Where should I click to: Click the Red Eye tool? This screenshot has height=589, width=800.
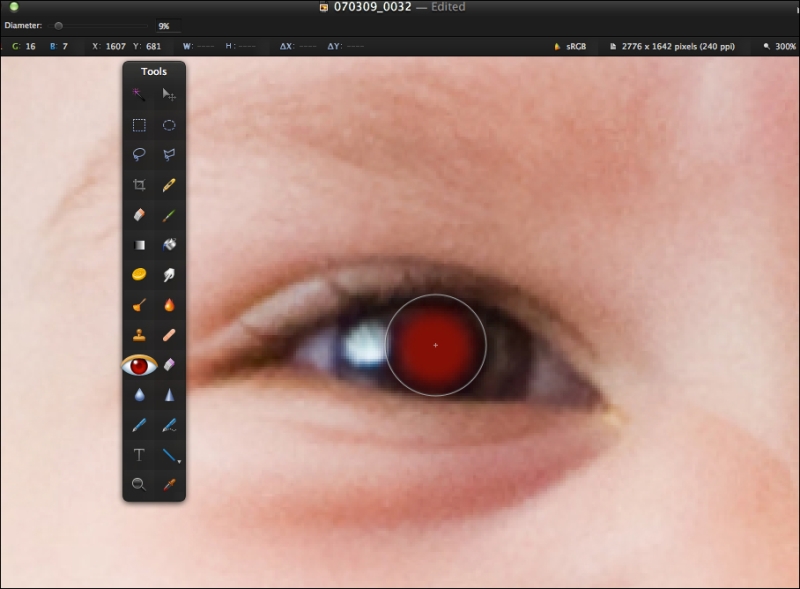click(x=139, y=365)
